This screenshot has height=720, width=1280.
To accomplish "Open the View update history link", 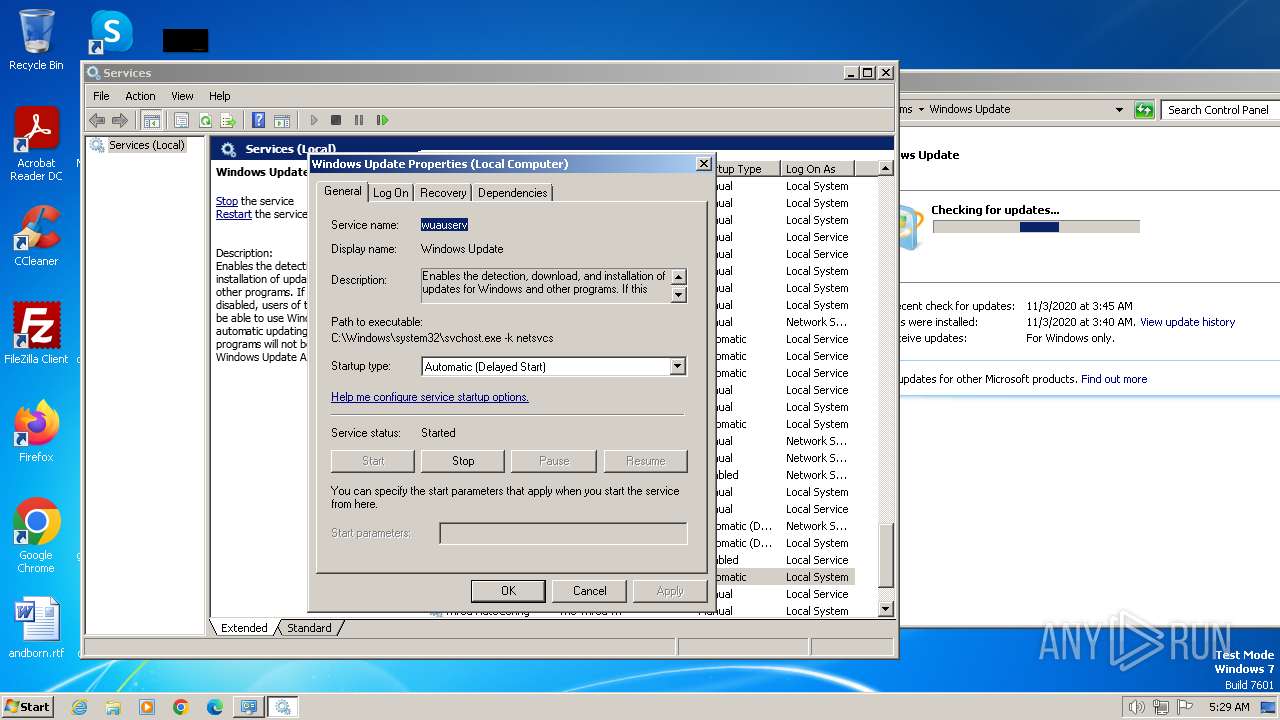I will point(1187,322).
